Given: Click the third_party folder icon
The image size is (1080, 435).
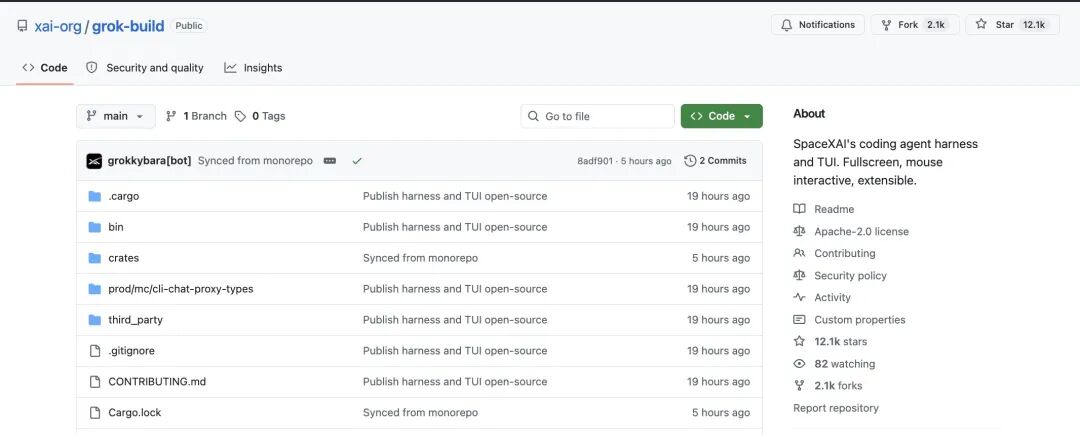Looking at the screenshot, I should [x=95, y=320].
